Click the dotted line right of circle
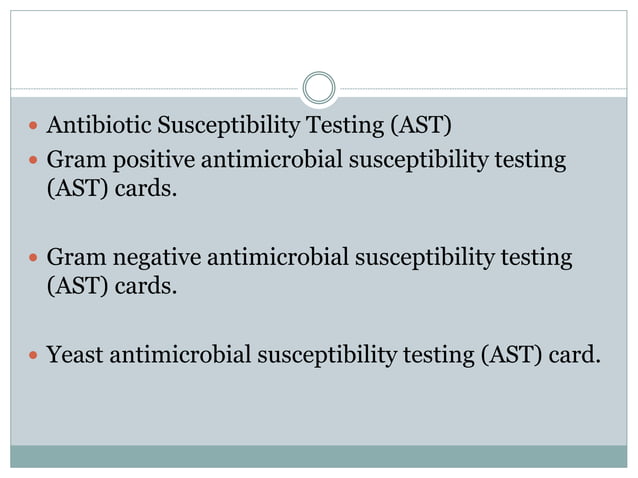The image size is (638, 478). pos(480,89)
